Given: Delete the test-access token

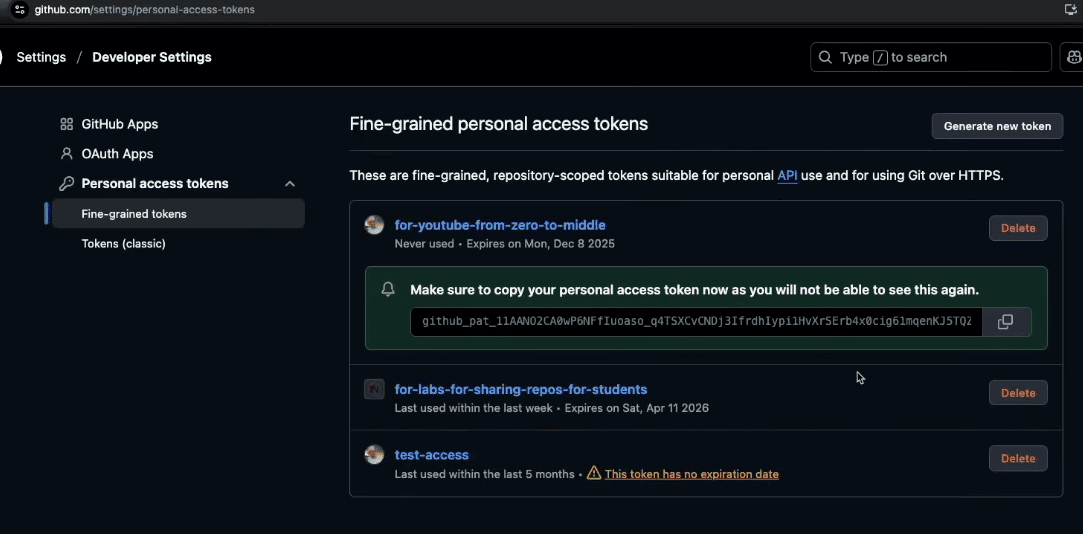Looking at the screenshot, I should [x=1018, y=458].
